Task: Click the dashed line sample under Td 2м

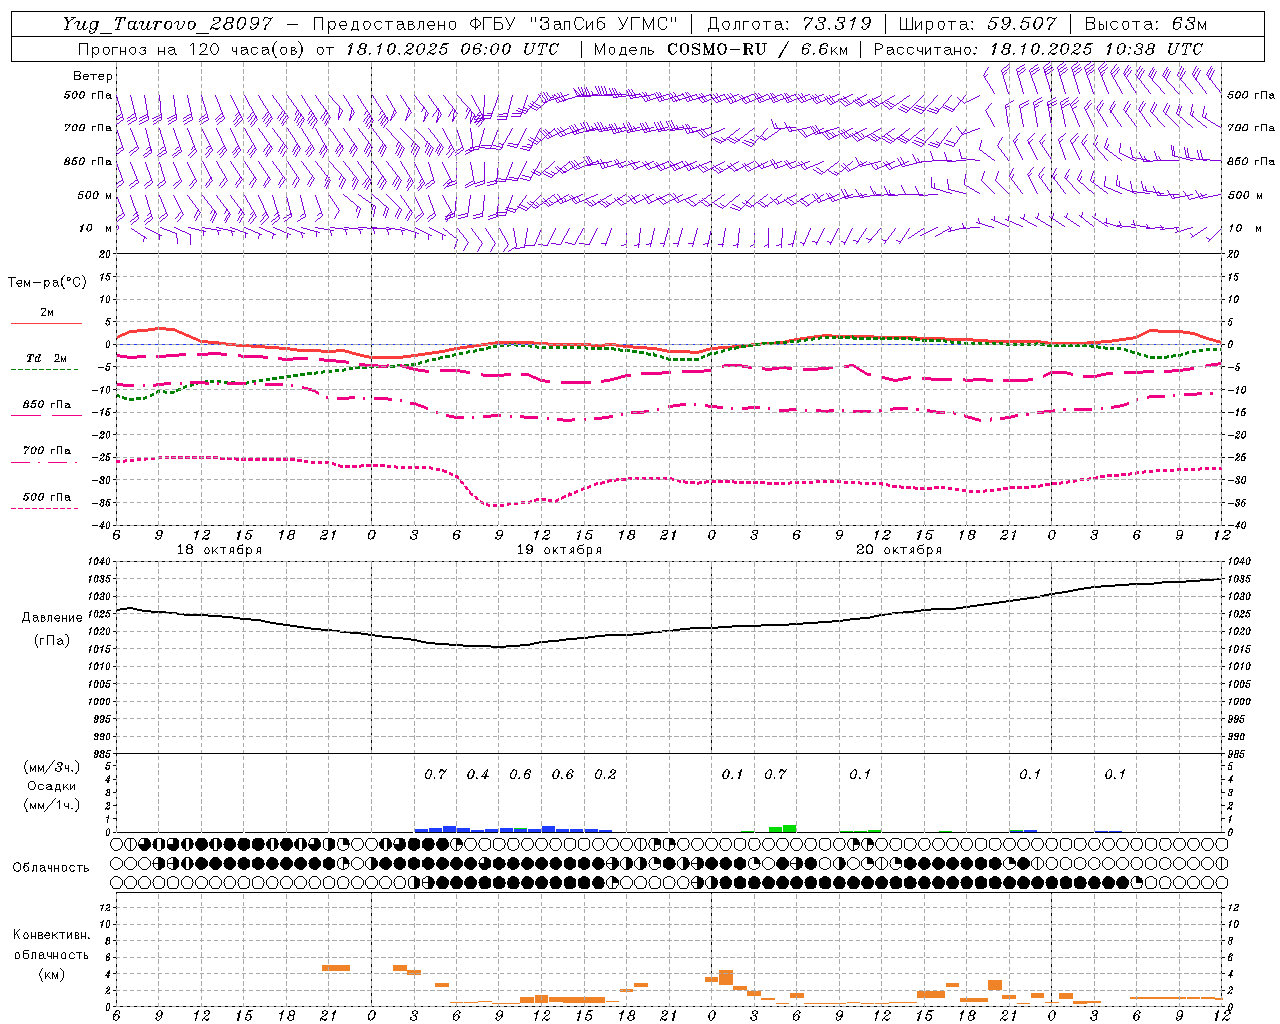Action: click(x=46, y=370)
